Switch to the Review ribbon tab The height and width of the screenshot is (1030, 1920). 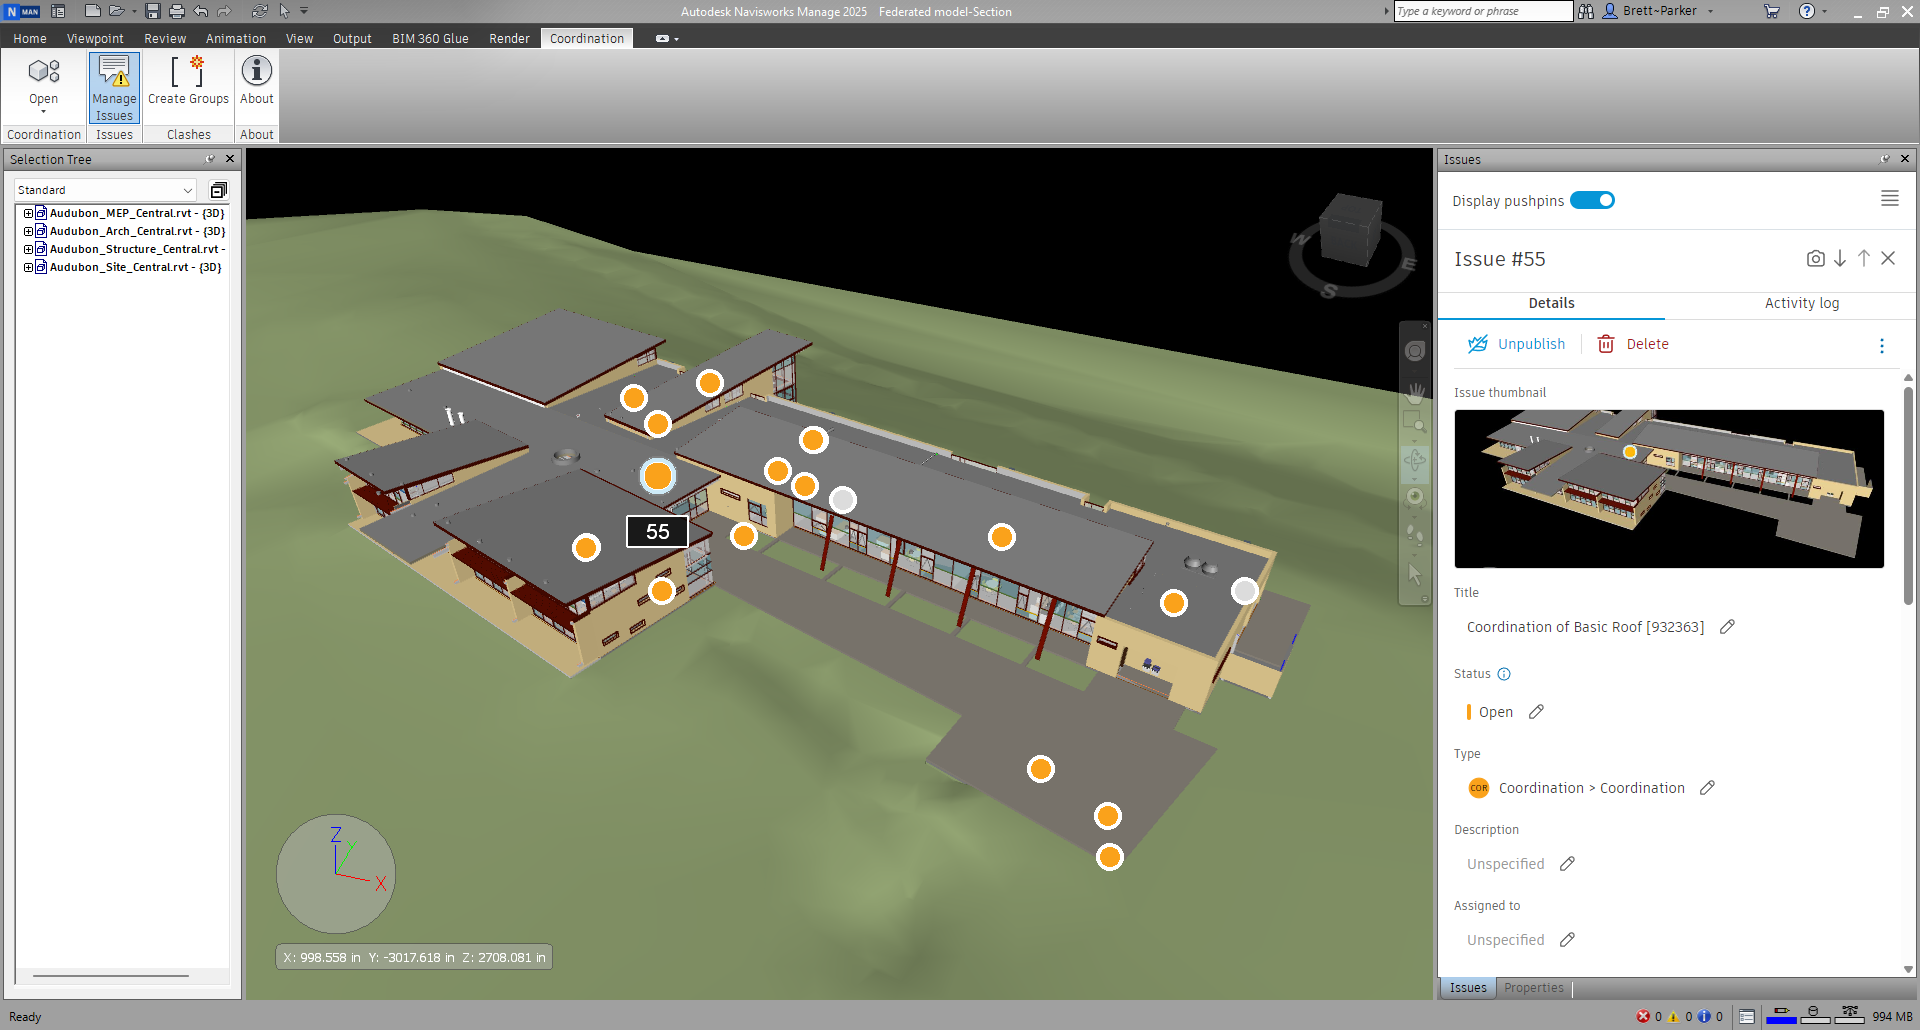[x=165, y=39]
